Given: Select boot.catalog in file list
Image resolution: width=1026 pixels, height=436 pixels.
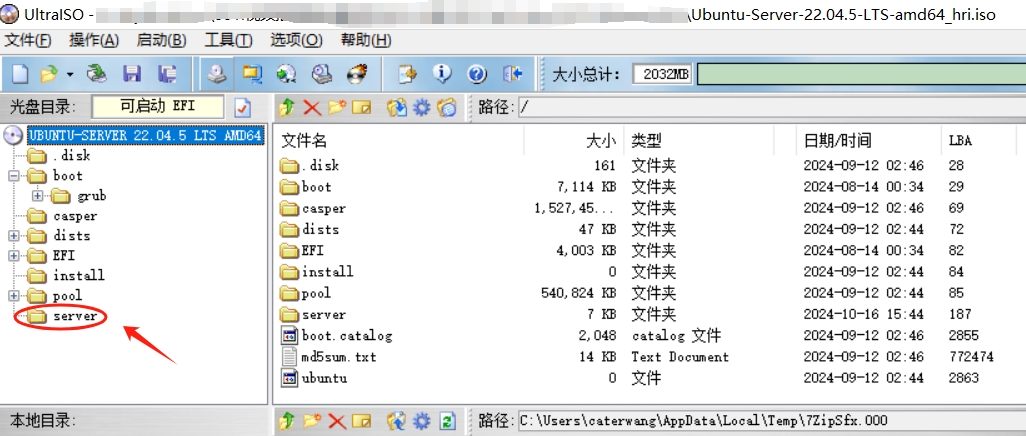Looking at the screenshot, I should (347, 336).
